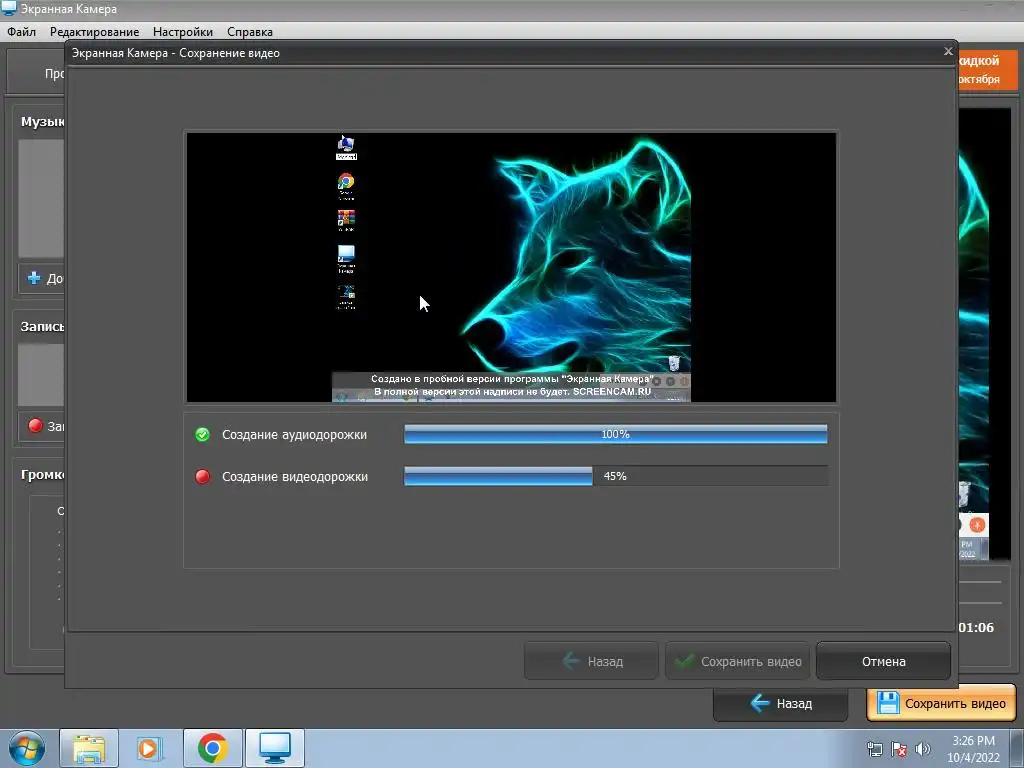Open the Файл menu
This screenshot has height=768, width=1024.
click(x=22, y=31)
